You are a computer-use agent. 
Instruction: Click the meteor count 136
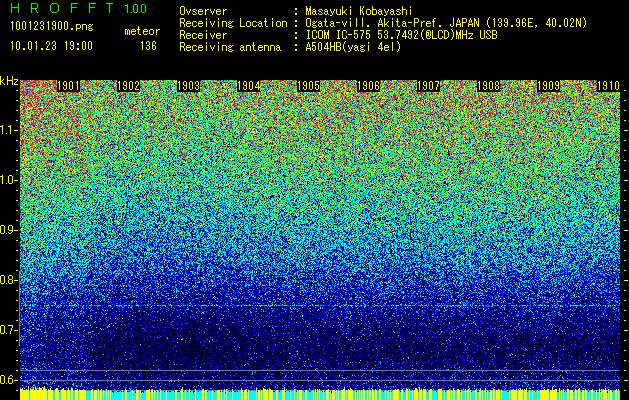(x=148, y=46)
